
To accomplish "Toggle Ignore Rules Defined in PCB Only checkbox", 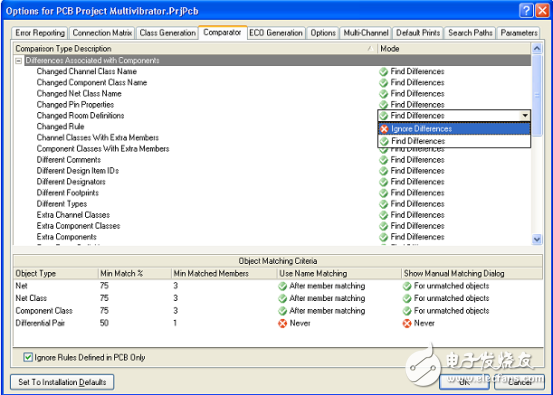I will pos(28,357).
